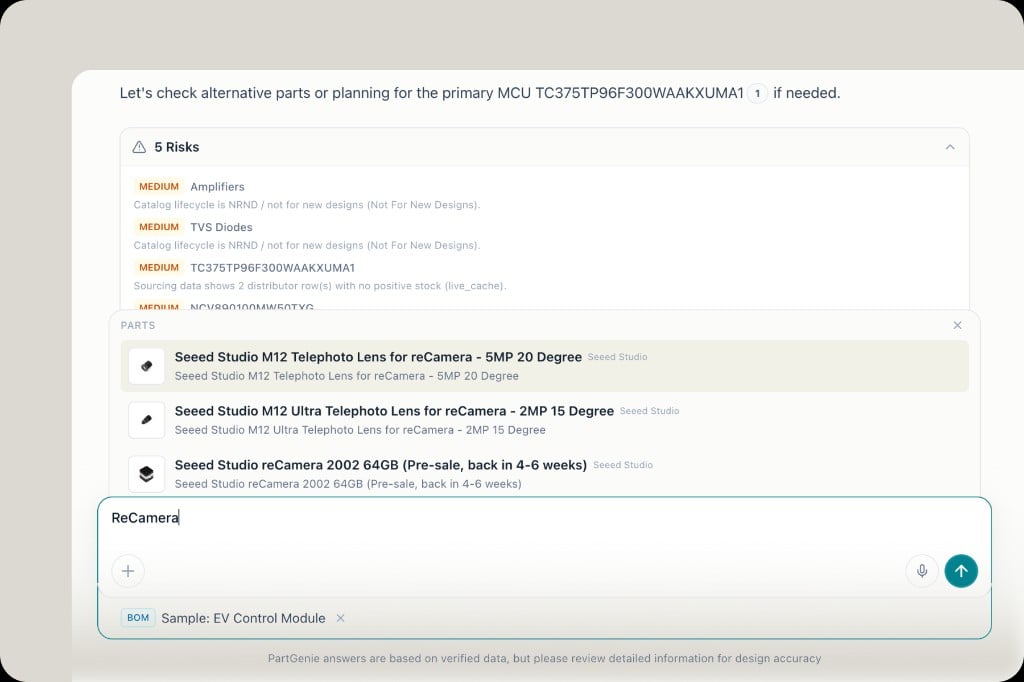This screenshot has height=682, width=1024.
Task: Click the TVS Diodes risk entry
Action: point(221,227)
